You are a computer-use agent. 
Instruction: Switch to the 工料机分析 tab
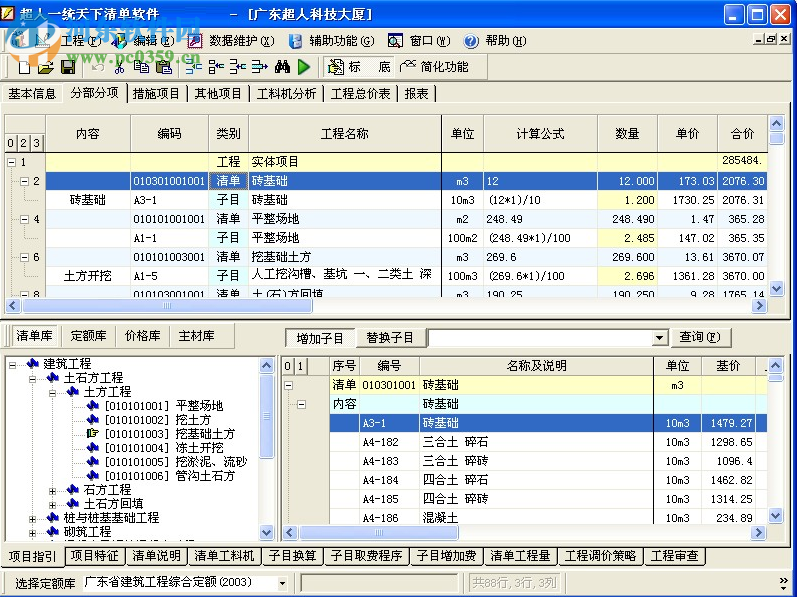click(x=286, y=93)
